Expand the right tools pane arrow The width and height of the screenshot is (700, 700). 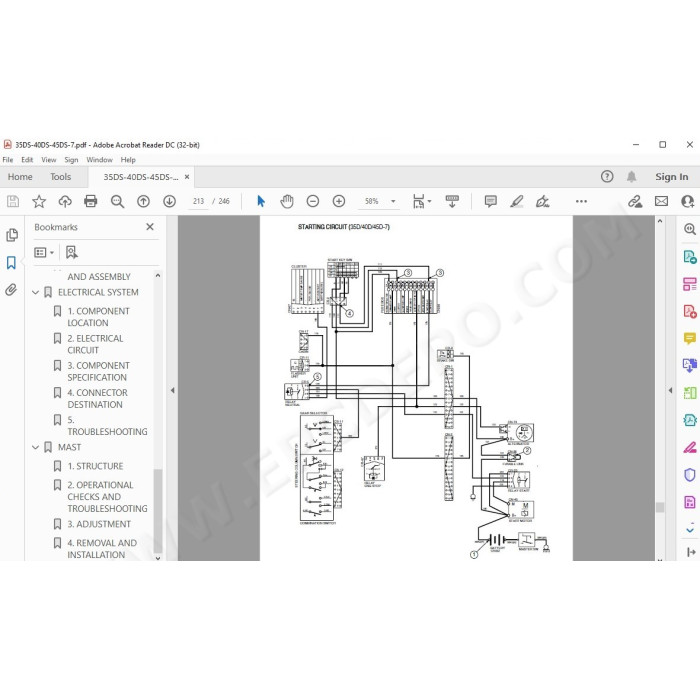pyautogui.click(x=670, y=390)
